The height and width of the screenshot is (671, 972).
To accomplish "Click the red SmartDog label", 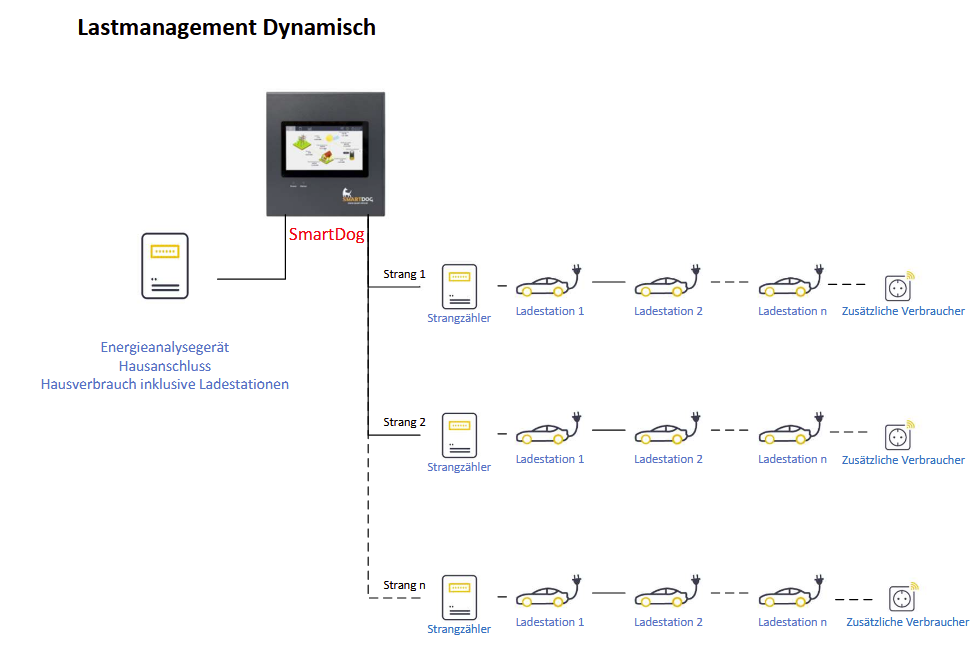I will pos(326,235).
